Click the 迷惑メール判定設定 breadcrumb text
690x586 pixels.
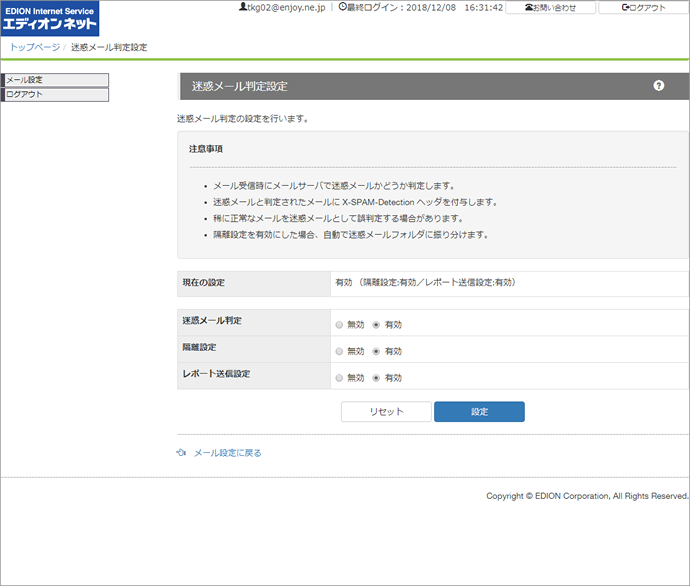pos(109,47)
